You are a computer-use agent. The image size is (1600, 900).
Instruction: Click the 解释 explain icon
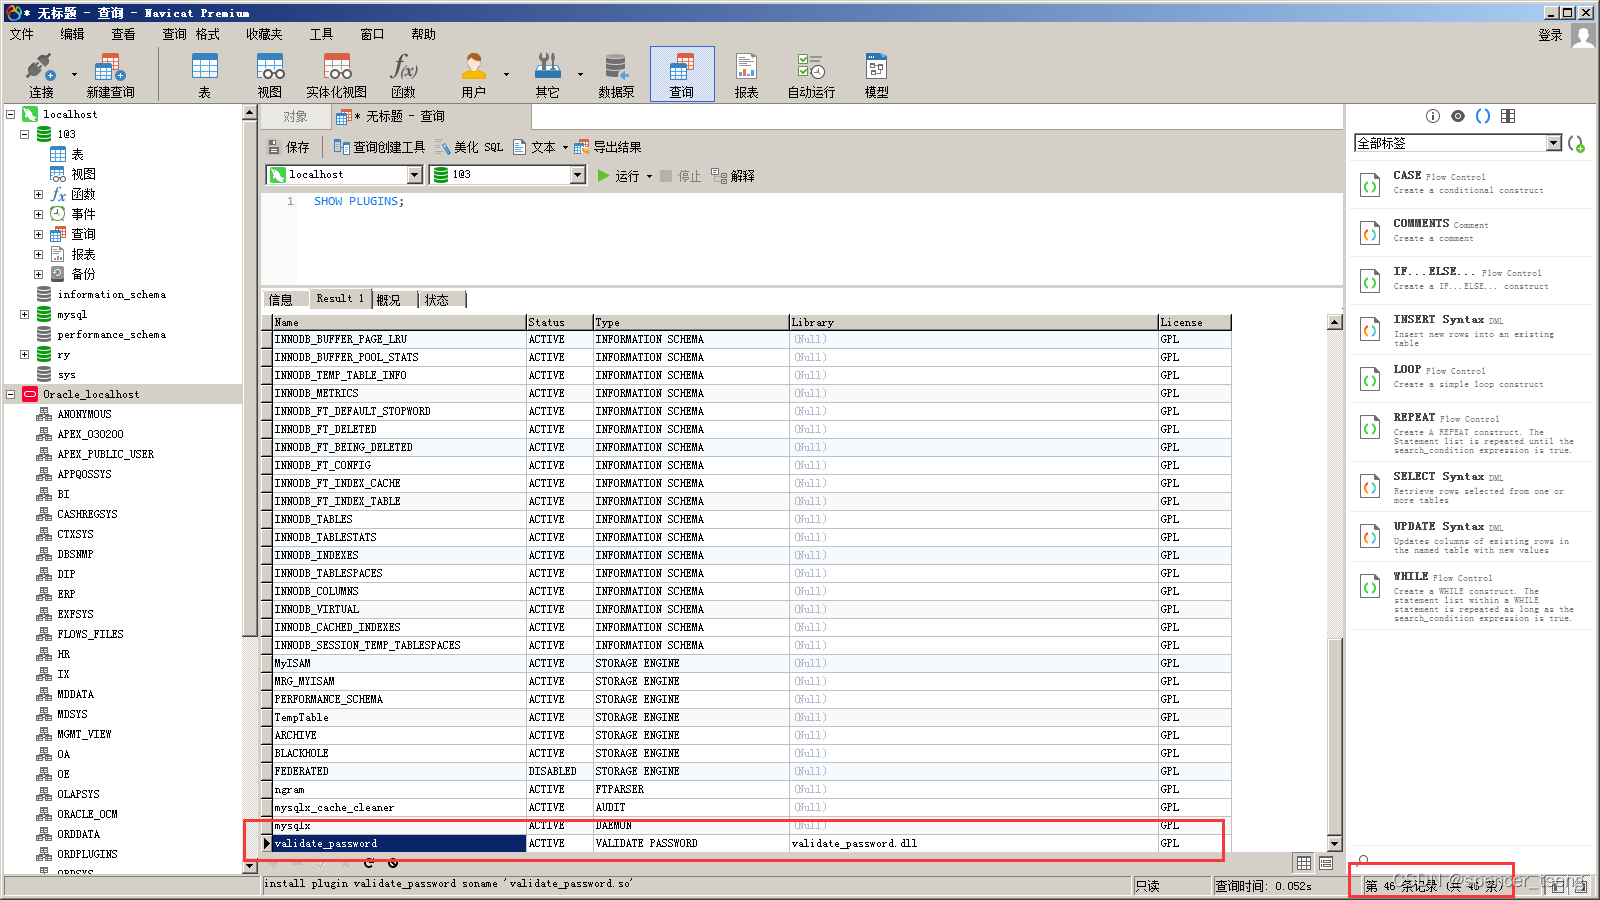pyautogui.click(x=733, y=175)
